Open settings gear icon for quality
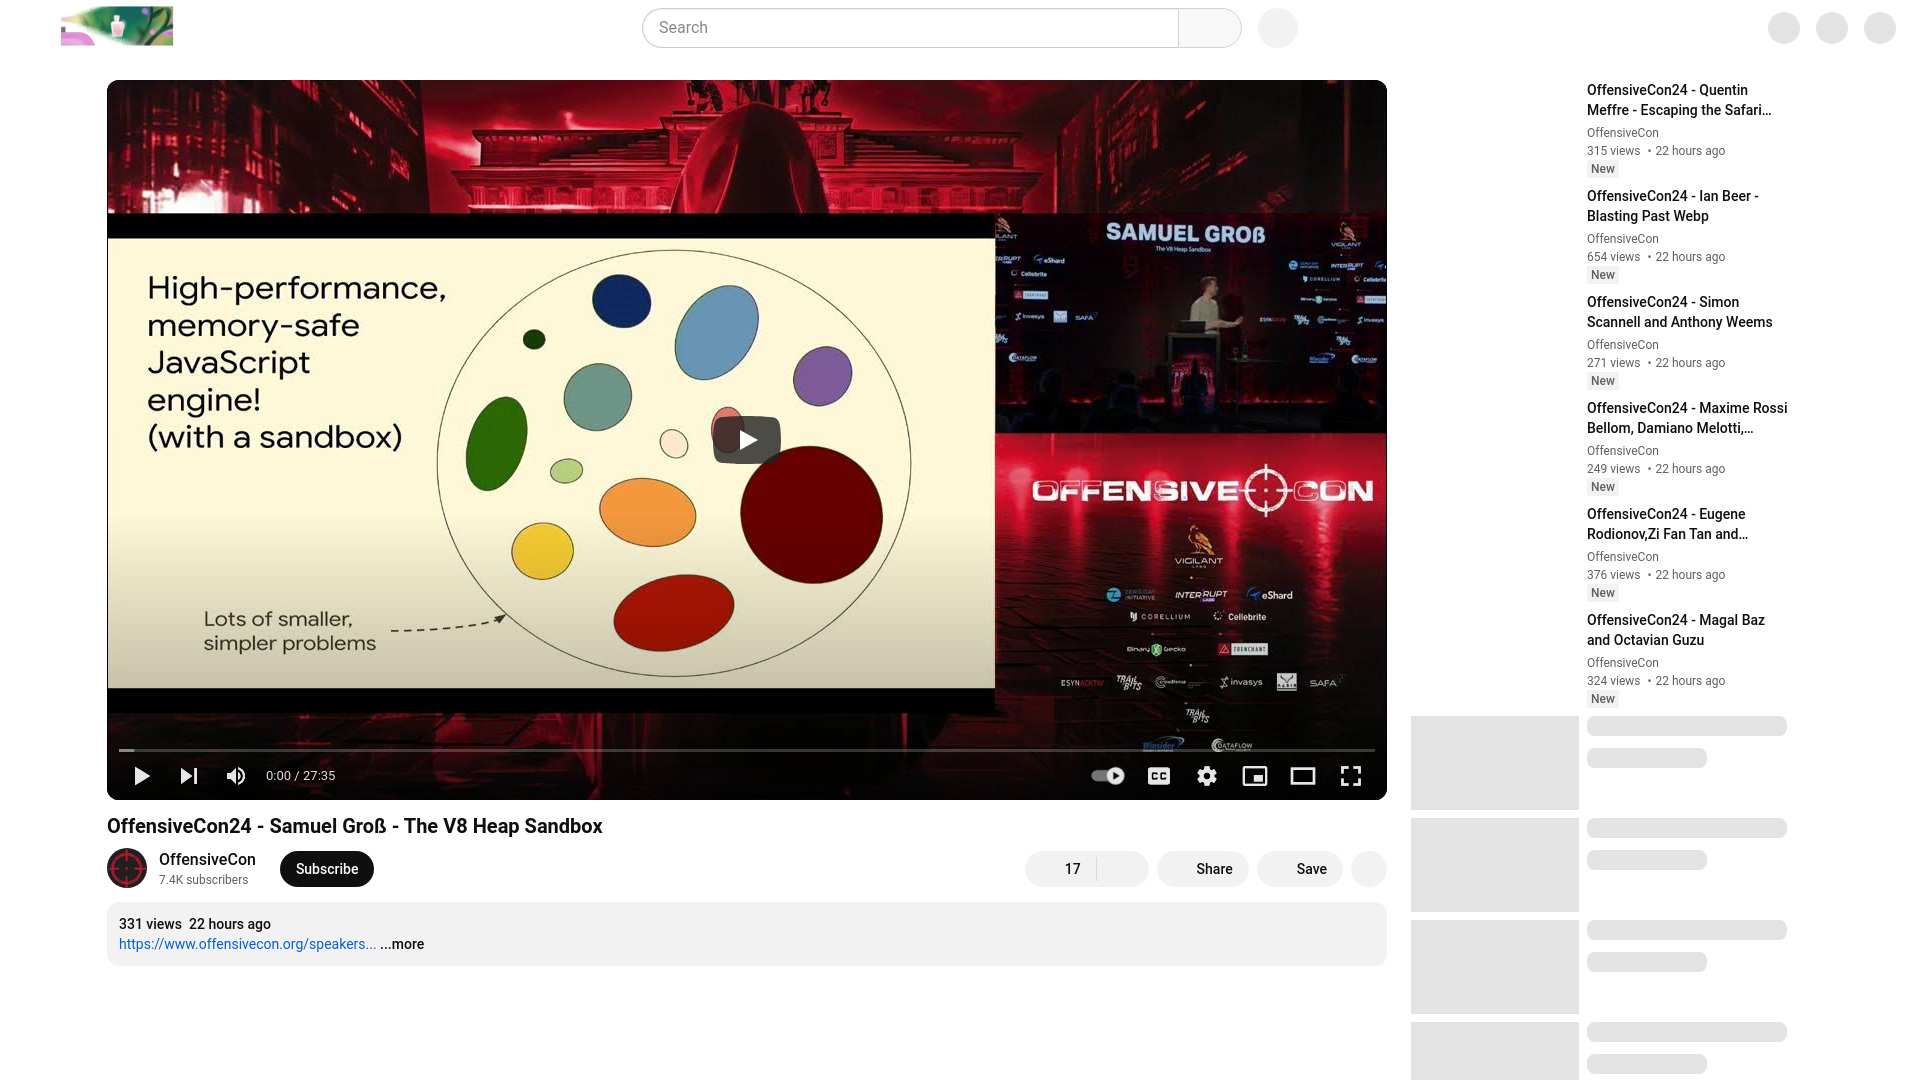Screen dimensions: 1920x1080 click(x=1207, y=775)
